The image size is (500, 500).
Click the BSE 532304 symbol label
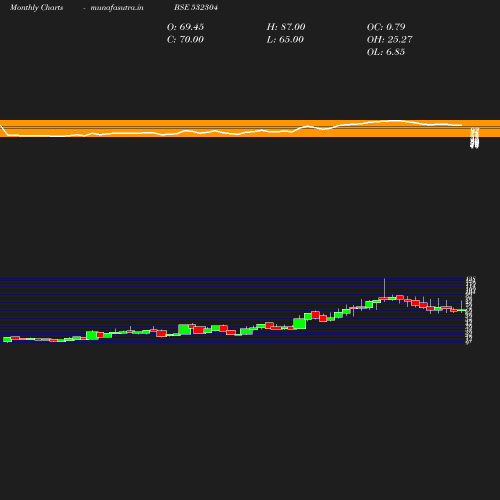(x=196, y=7)
